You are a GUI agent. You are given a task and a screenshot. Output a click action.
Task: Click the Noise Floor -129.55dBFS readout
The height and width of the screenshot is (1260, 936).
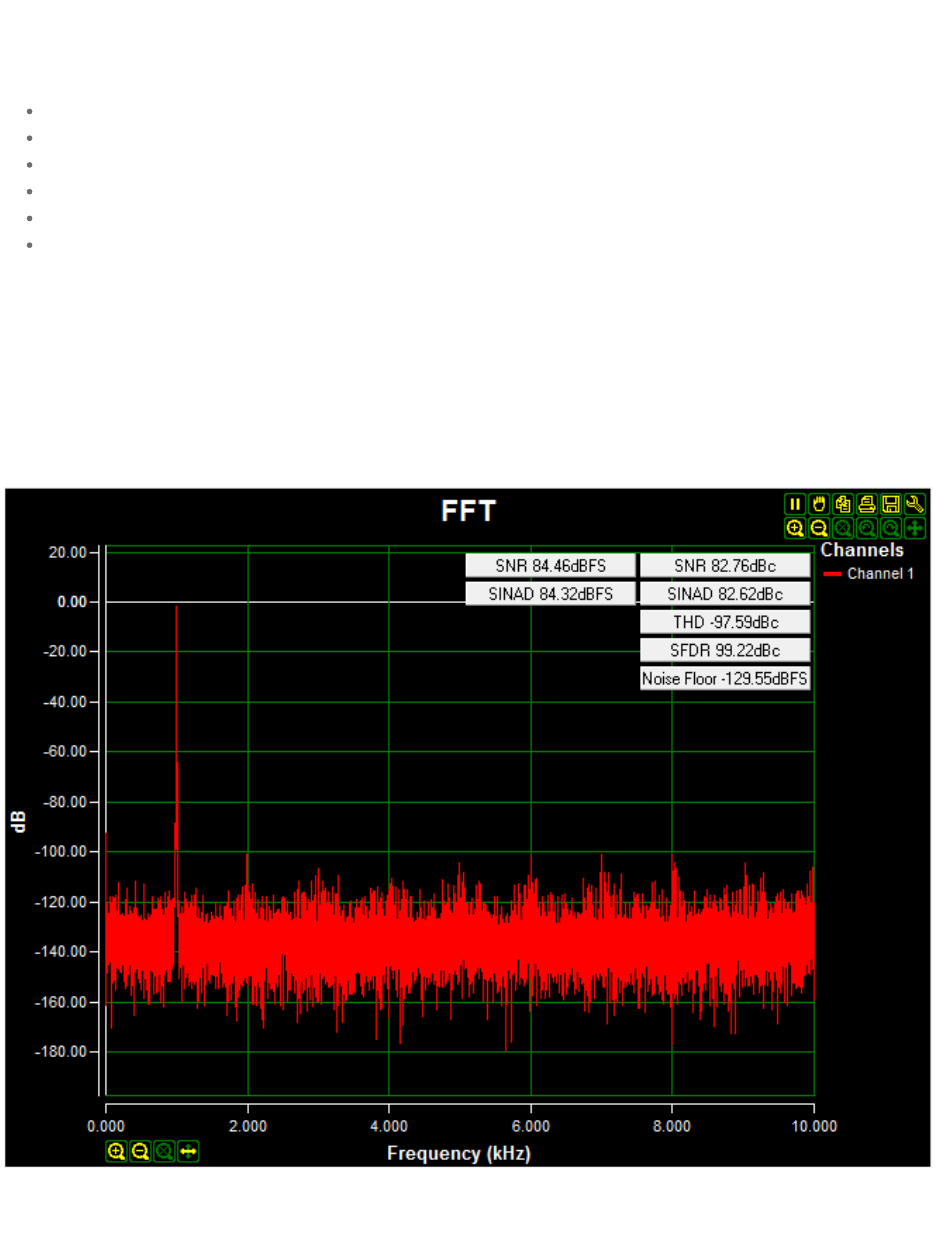click(725, 678)
